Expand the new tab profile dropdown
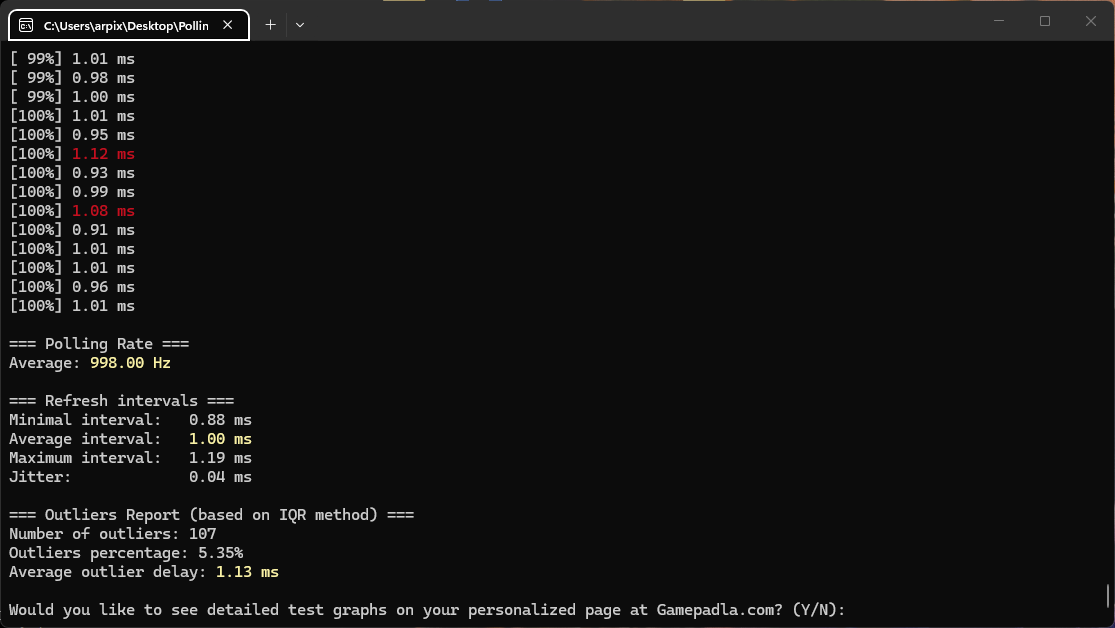Image resolution: width=1115 pixels, height=628 pixels. [x=300, y=25]
